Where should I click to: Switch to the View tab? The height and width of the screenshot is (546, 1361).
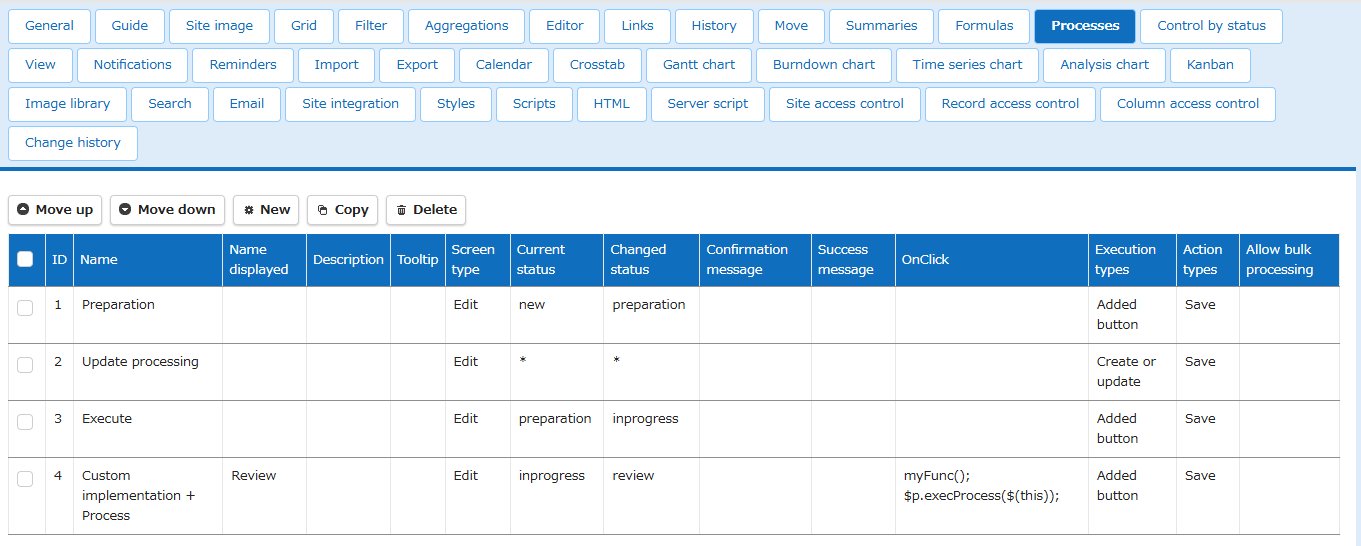[40, 65]
